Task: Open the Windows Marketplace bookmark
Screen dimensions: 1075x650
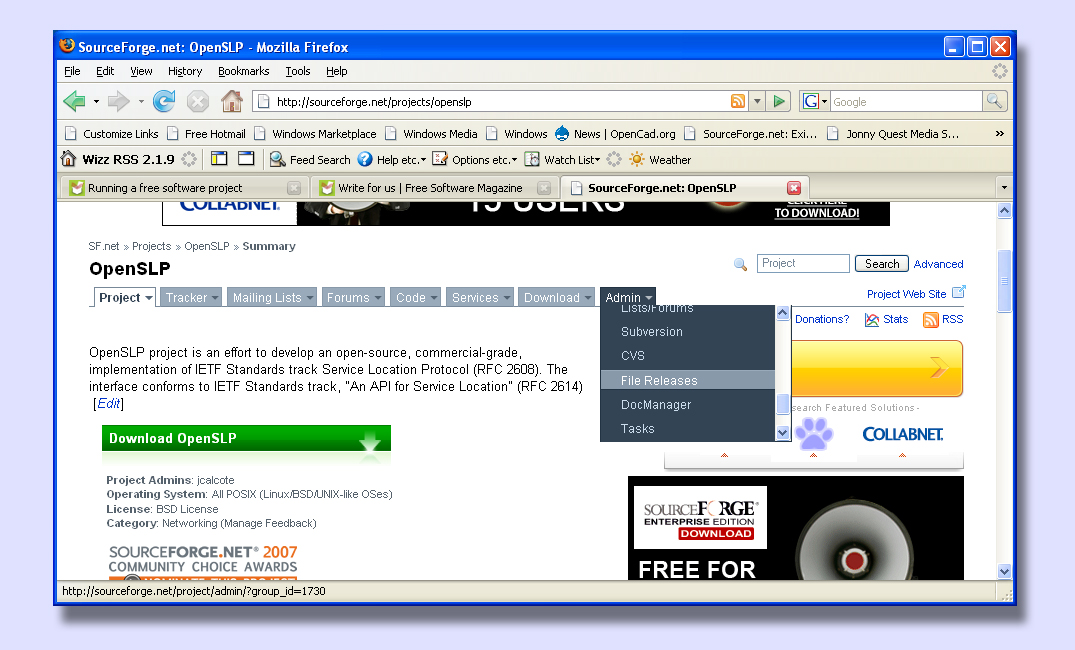Action: (x=315, y=134)
